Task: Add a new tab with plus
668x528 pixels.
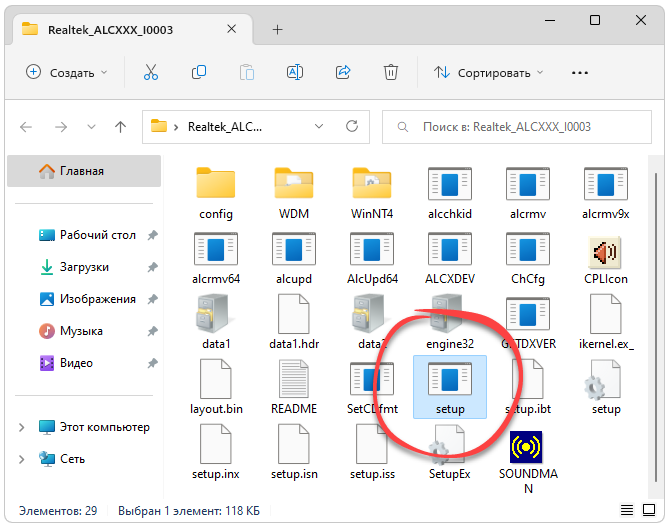Action: pyautogui.click(x=277, y=29)
